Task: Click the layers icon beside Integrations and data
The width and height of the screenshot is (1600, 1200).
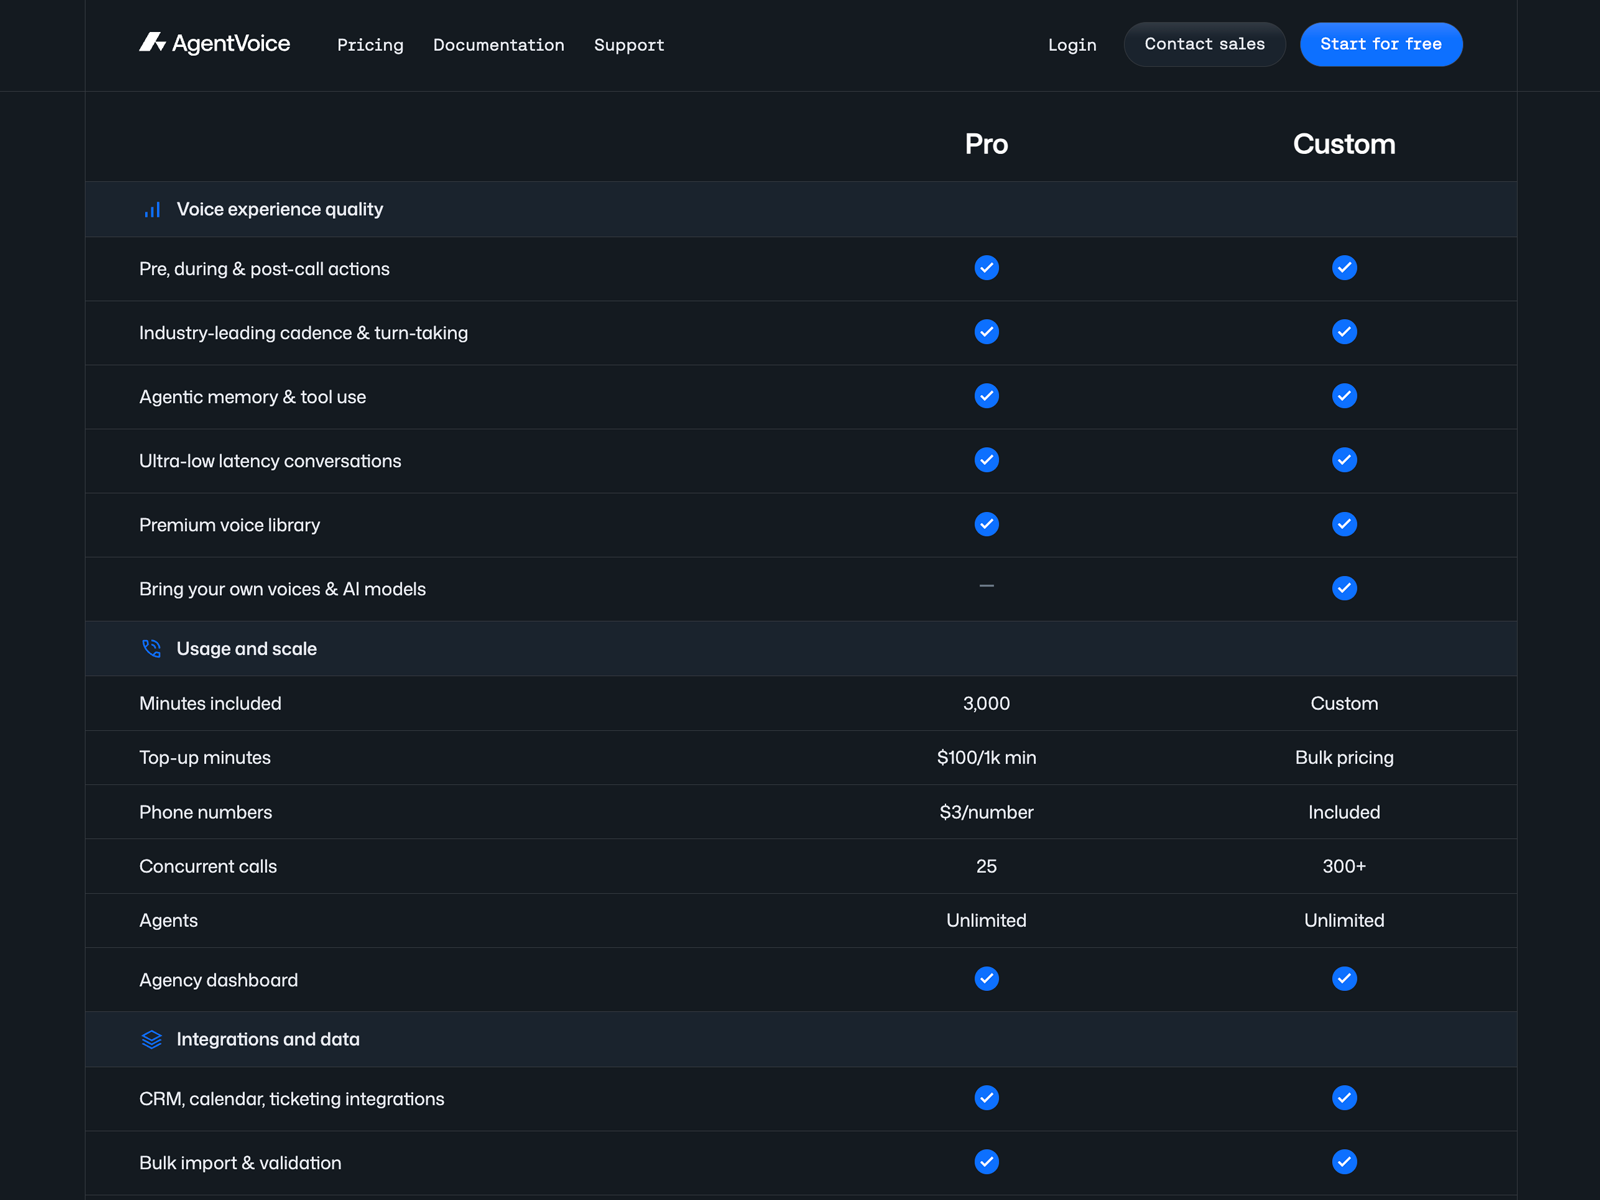Action: [151, 1039]
